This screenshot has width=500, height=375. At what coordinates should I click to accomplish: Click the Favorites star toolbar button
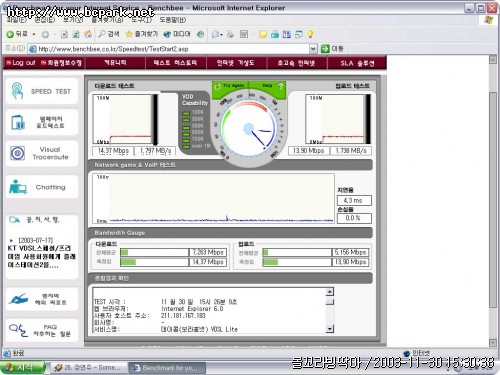point(142,34)
